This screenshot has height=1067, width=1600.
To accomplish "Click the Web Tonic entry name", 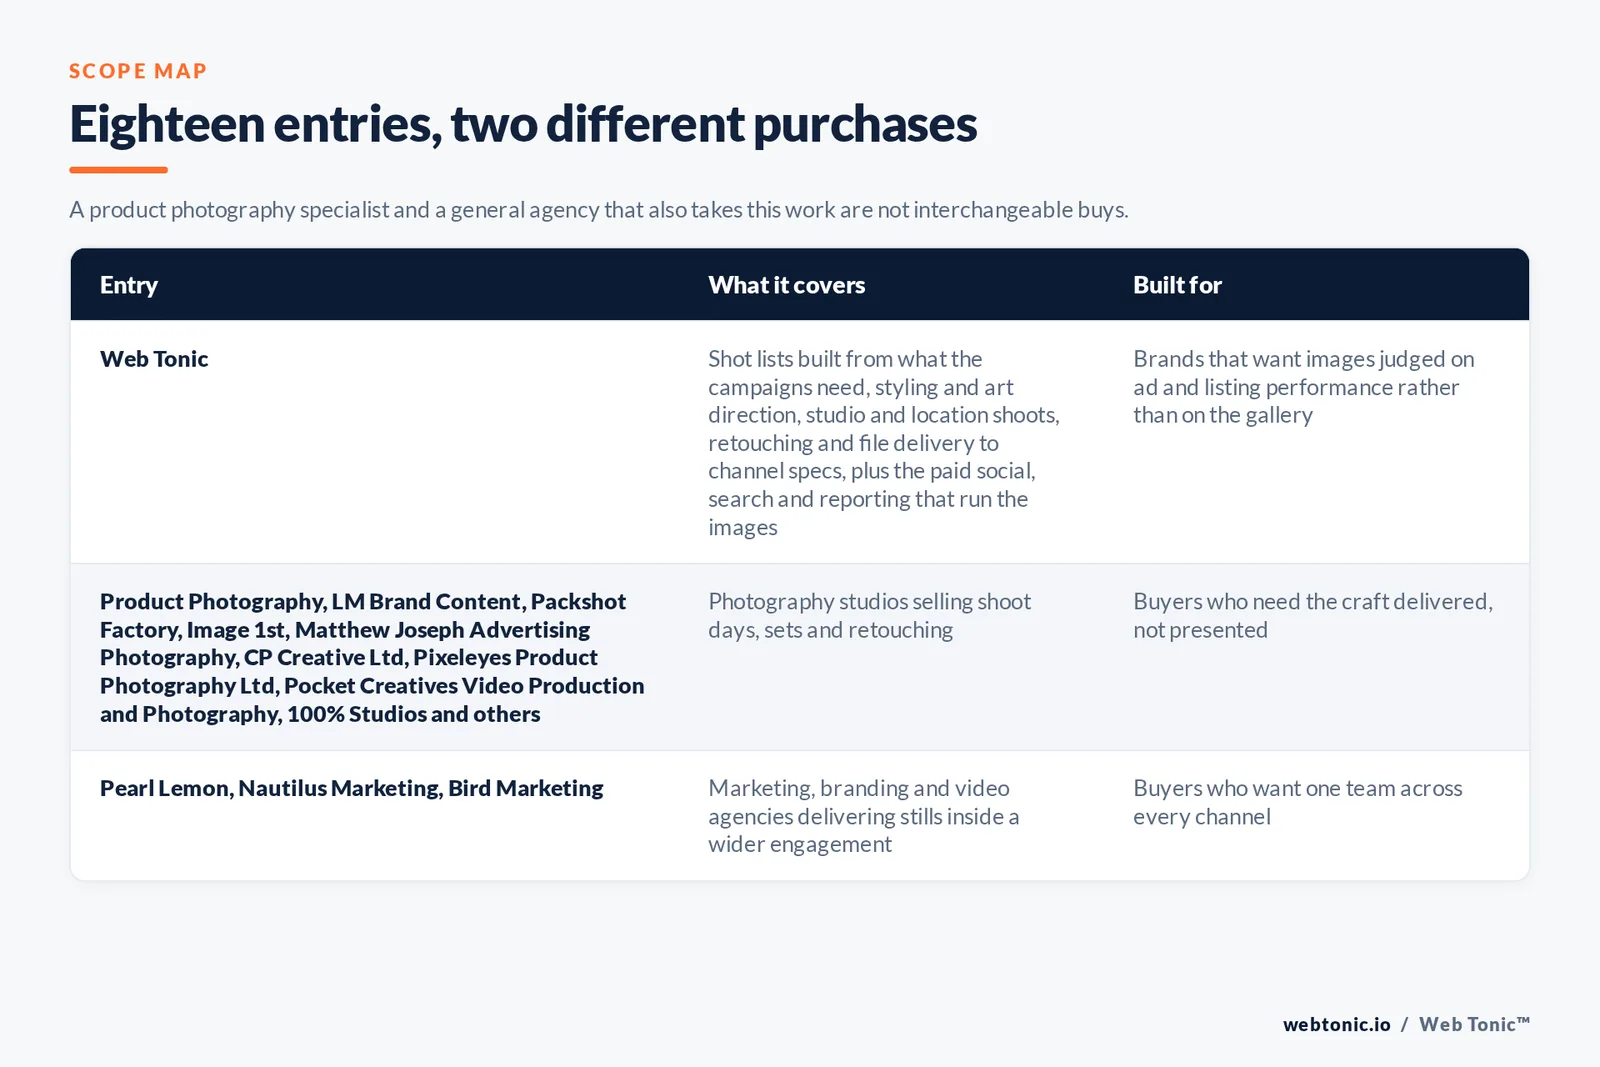I will [154, 359].
